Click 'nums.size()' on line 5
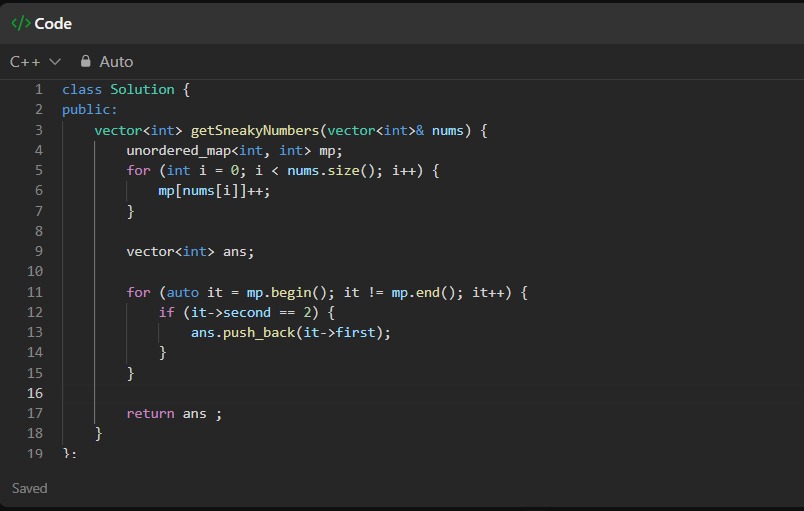This screenshot has height=511, width=804. 331,170
